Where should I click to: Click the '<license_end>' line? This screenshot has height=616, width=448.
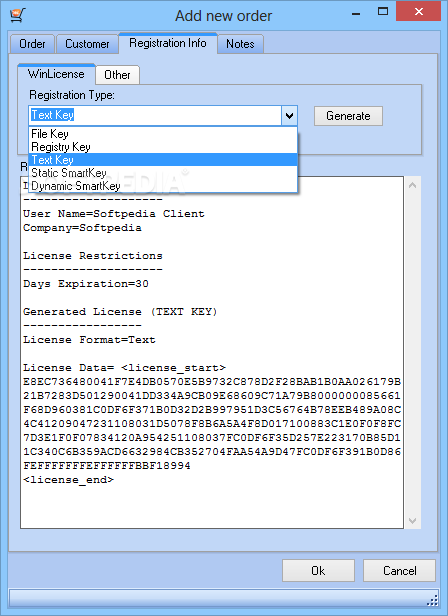click(x=68, y=480)
